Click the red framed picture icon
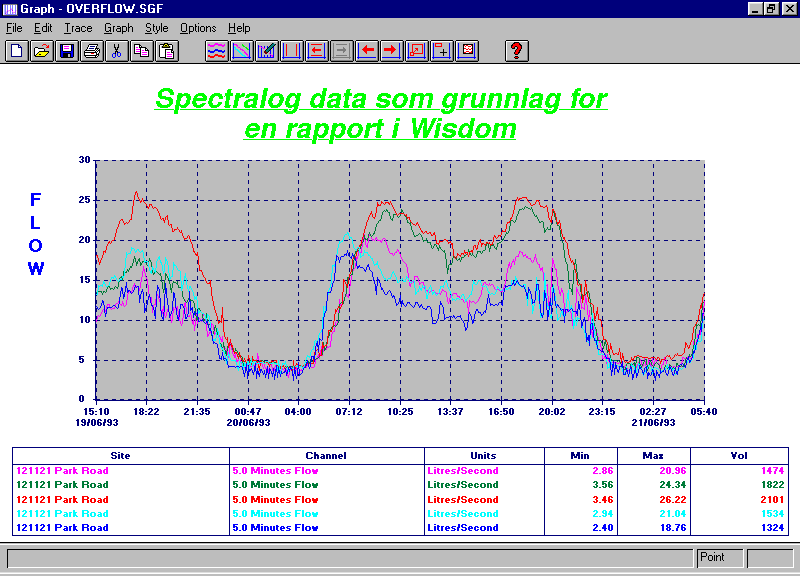This screenshot has width=800, height=576. pos(467,51)
